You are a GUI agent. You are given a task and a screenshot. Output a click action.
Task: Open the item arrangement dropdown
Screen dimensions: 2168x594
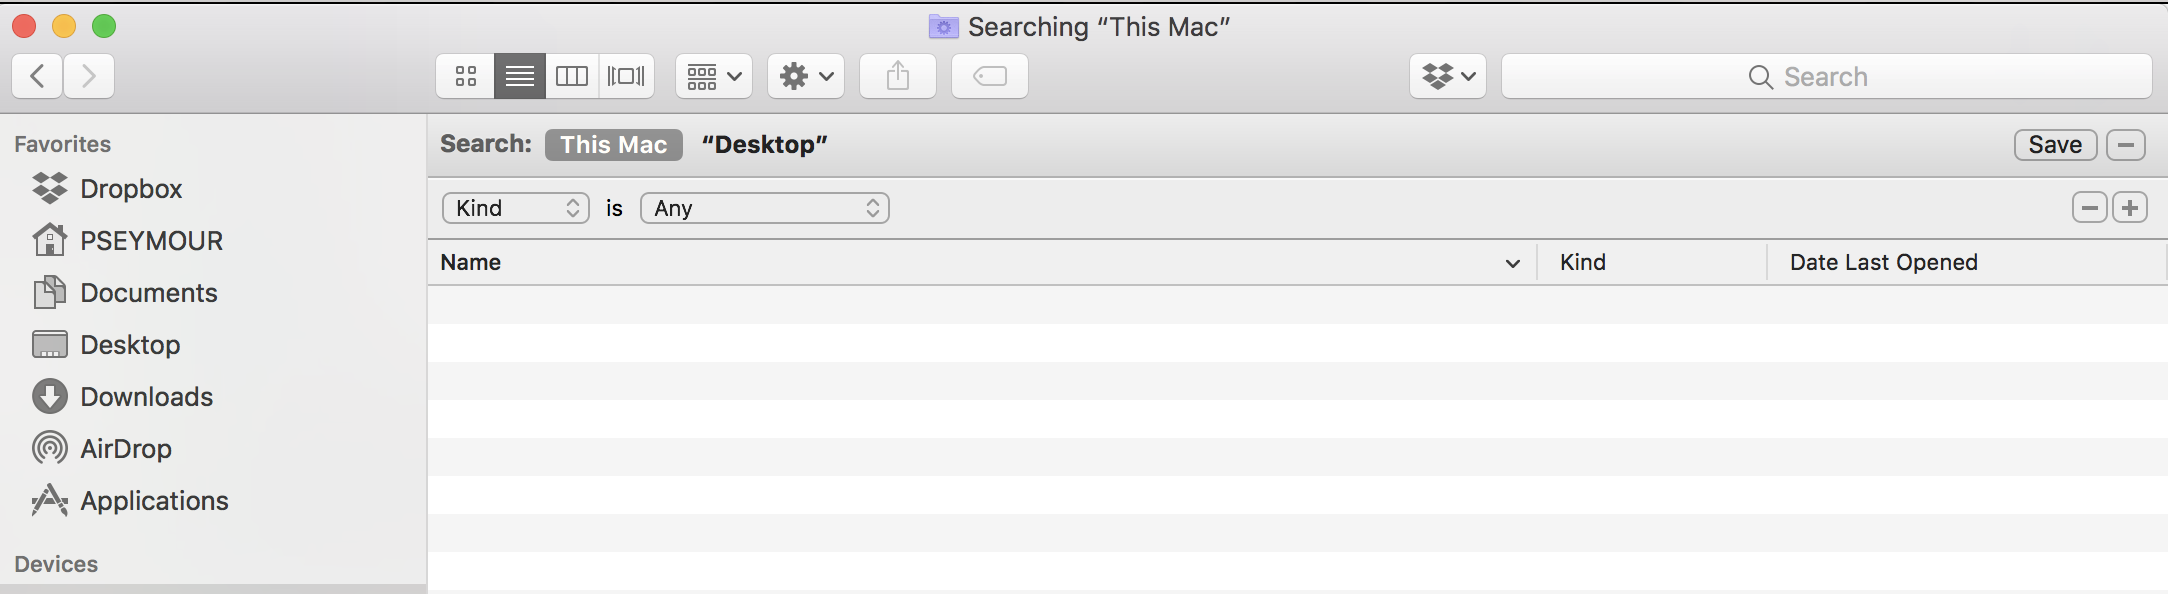pos(714,76)
